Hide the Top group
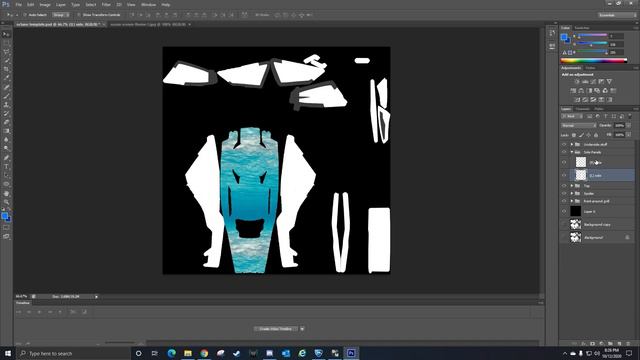The width and height of the screenshot is (640, 360). (x=564, y=186)
